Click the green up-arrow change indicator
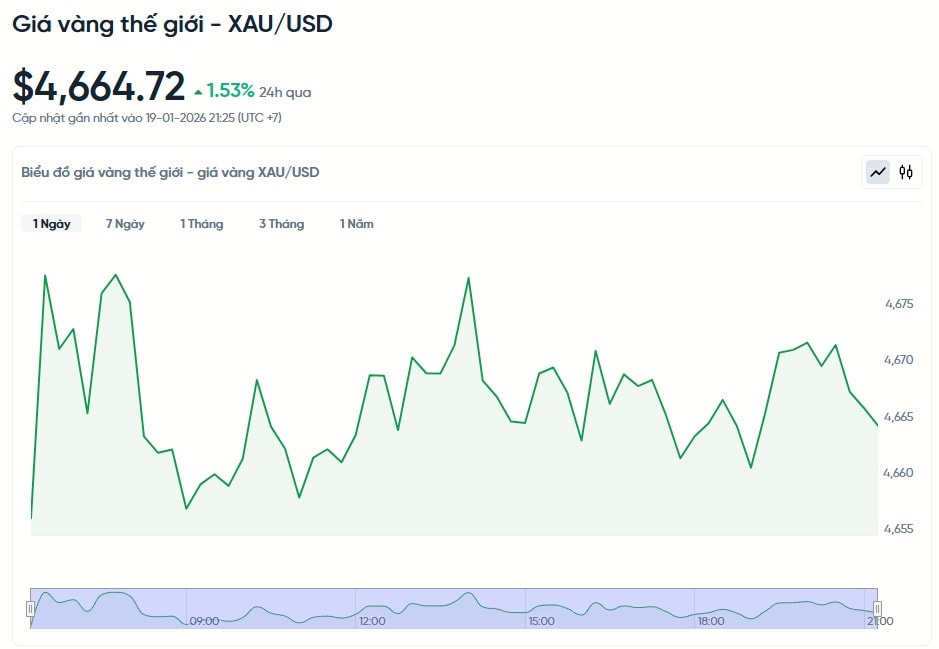This screenshot has width=939, height=649. [x=198, y=92]
